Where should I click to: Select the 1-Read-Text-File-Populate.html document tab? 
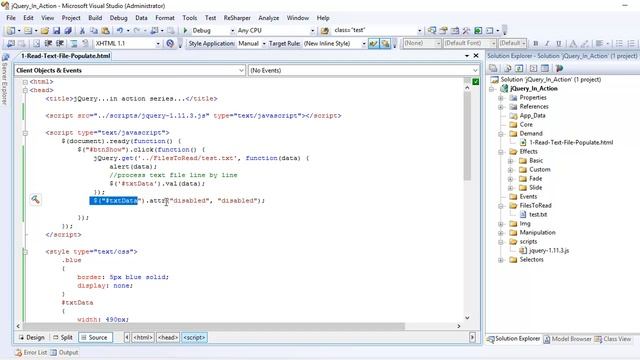click(65, 56)
